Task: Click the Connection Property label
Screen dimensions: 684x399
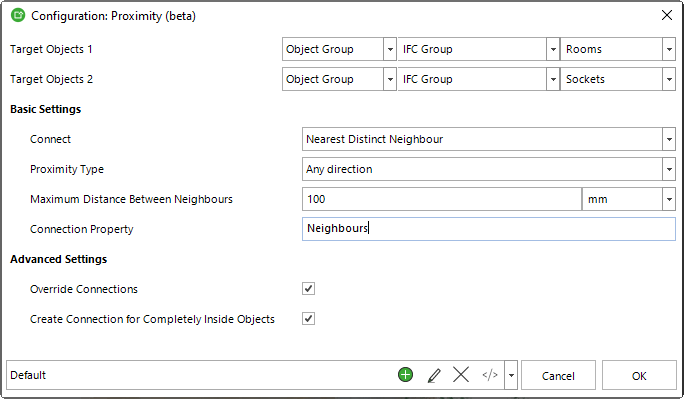Action: click(x=82, y=229)
